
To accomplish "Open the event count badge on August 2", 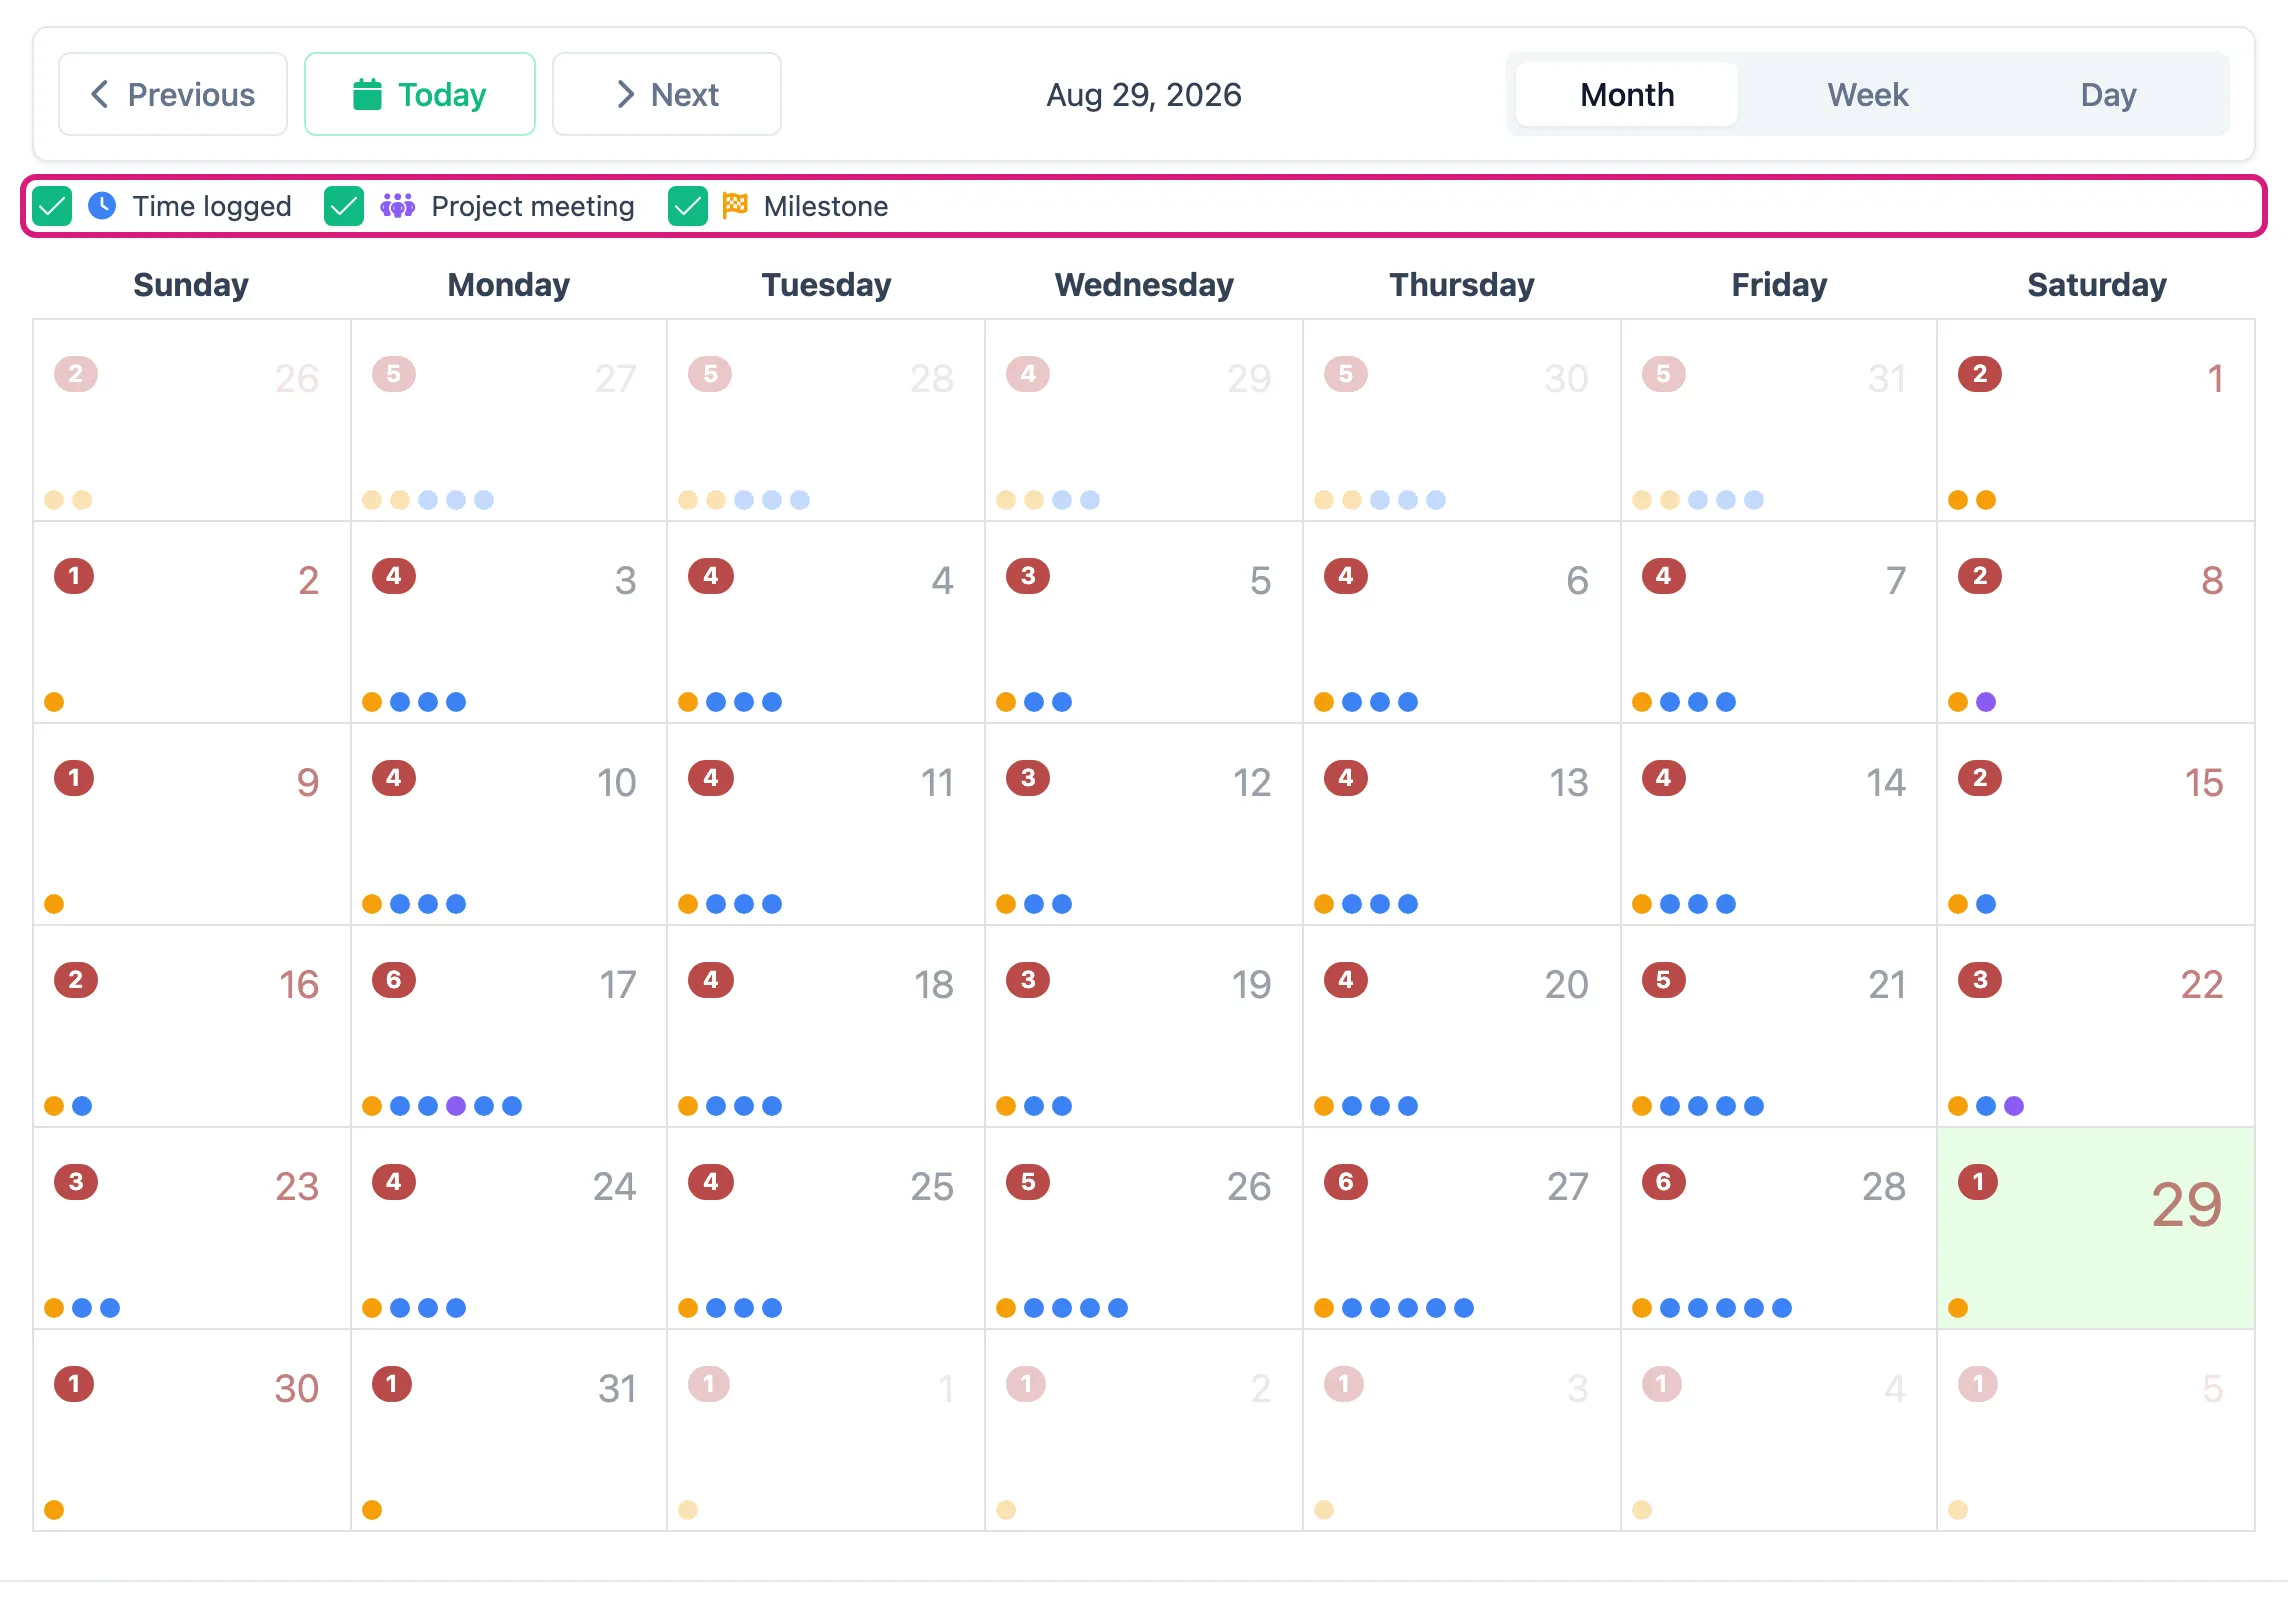I will (x=74, y=576).
